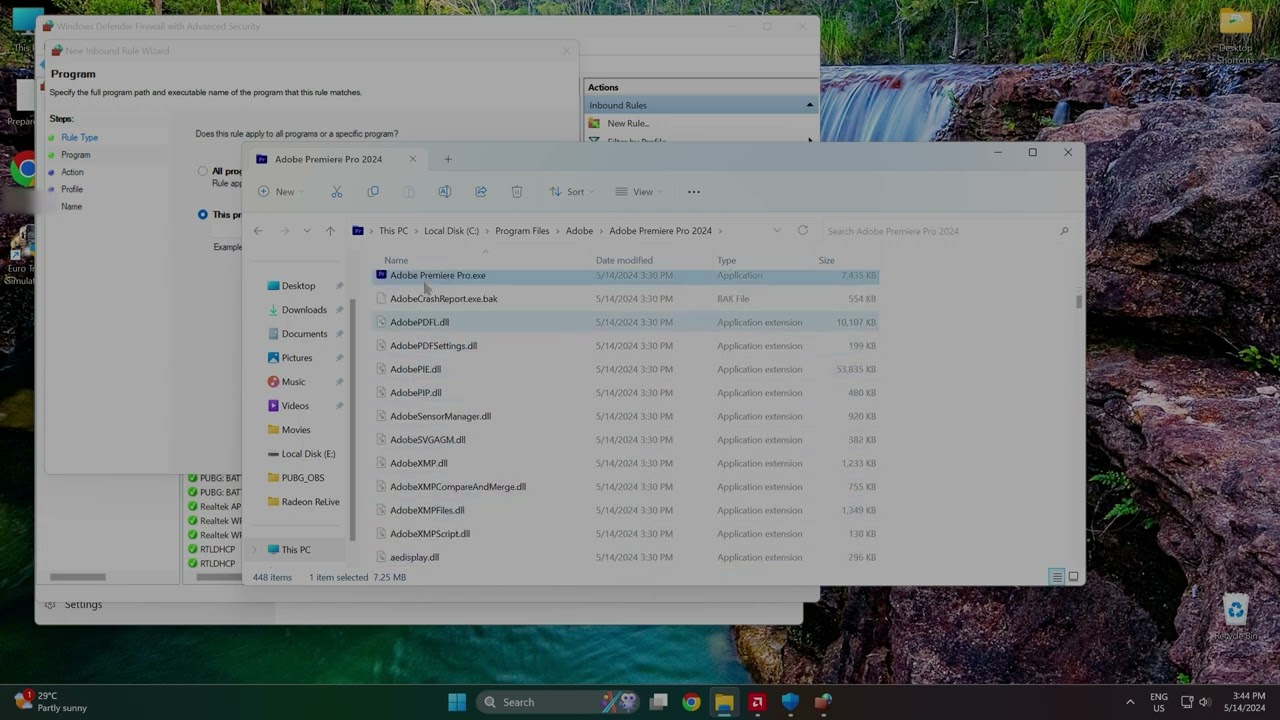
Task: Click the search magnifier icon in Explorer
Action: point(1064,231)
